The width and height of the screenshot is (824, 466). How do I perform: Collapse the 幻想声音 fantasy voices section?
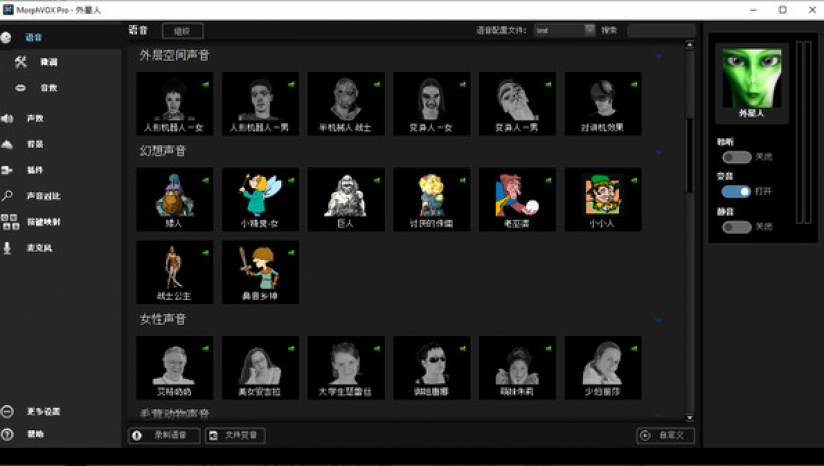click(x=658, y=152)
